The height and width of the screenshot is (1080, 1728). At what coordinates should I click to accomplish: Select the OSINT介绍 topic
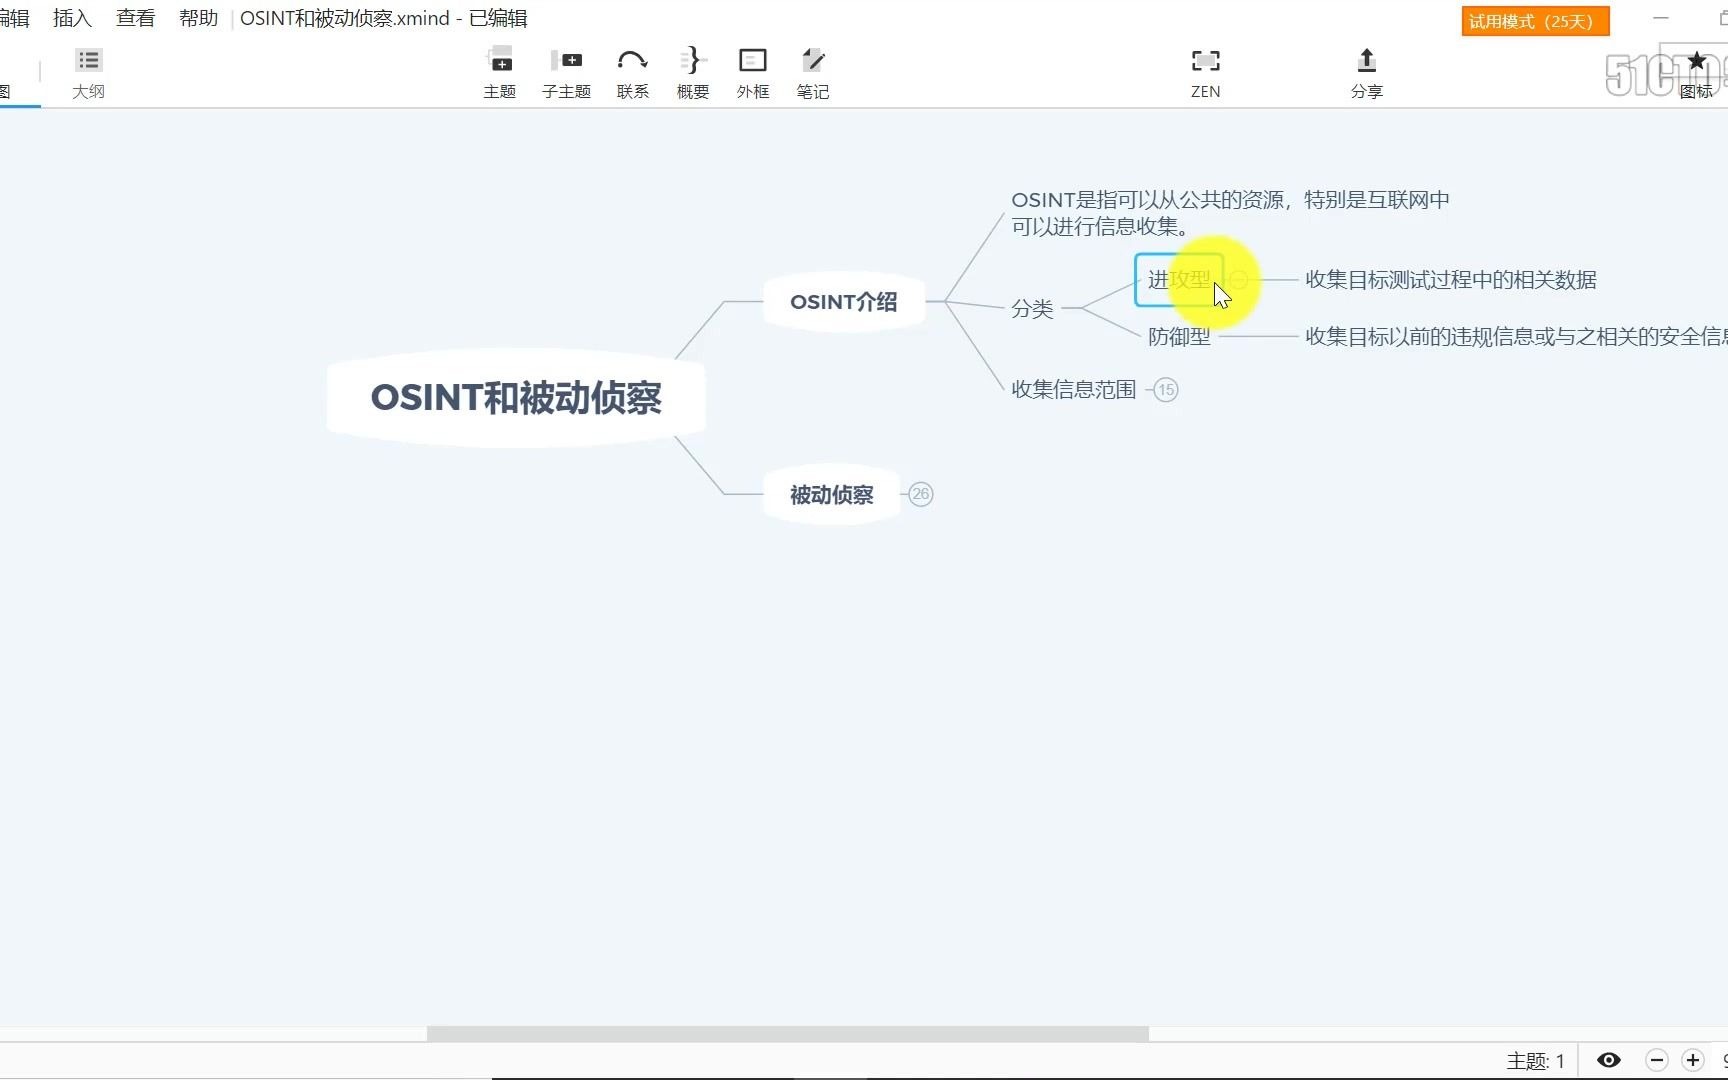(844, 302)
